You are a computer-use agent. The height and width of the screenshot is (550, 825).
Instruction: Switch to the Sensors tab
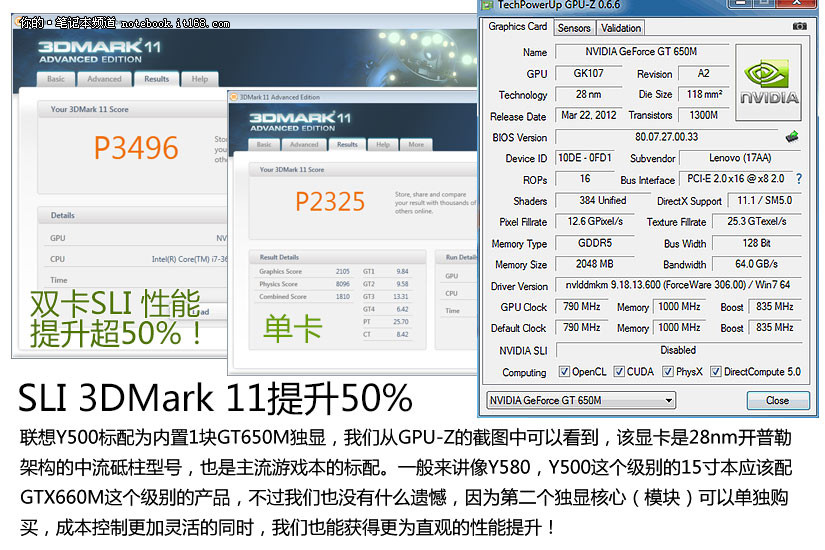[x=574, y=28]
